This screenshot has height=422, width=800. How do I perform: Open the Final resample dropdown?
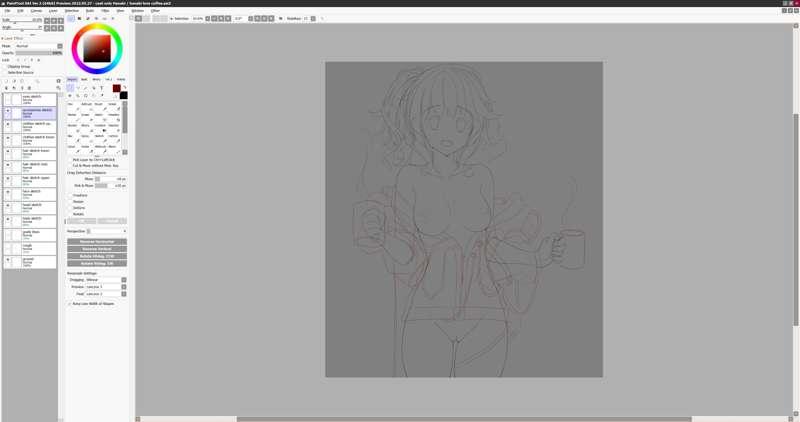click(x=106, y=294)
